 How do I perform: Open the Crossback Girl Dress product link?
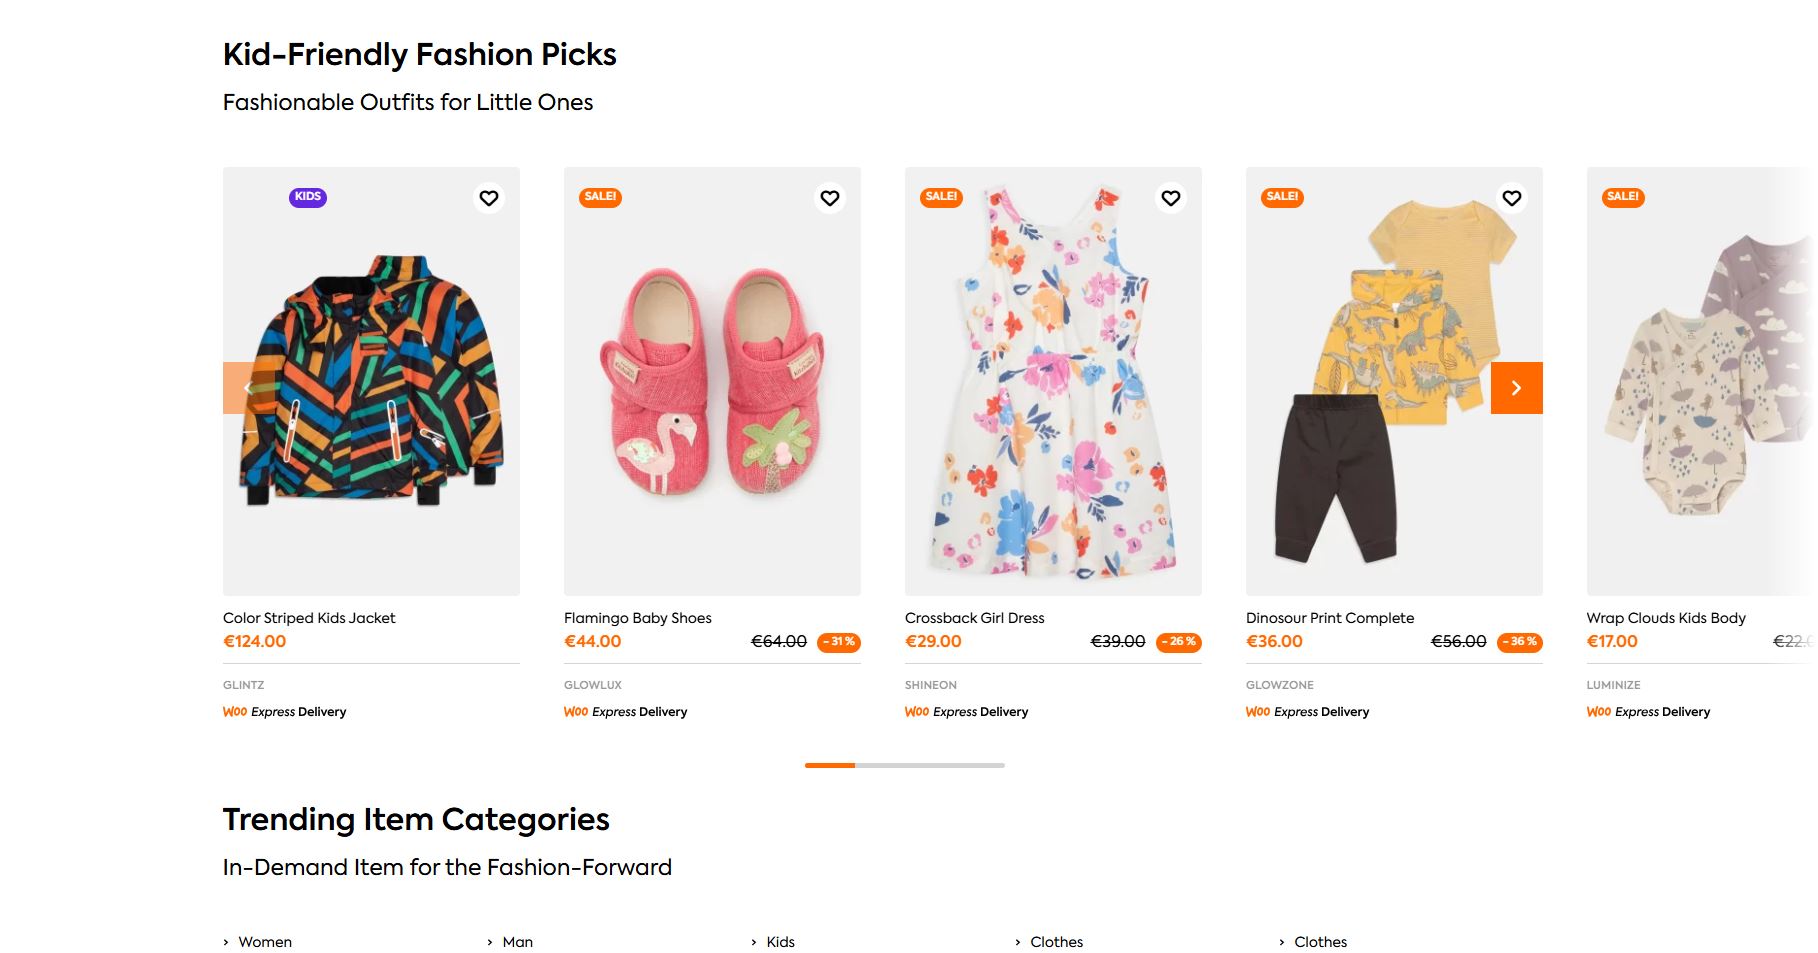[x=974, y=617]
